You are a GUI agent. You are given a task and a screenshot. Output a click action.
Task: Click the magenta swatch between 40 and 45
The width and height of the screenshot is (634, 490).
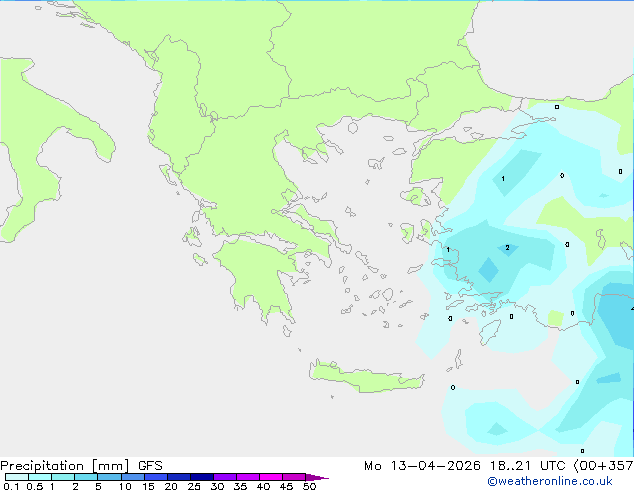pos(271,477)
